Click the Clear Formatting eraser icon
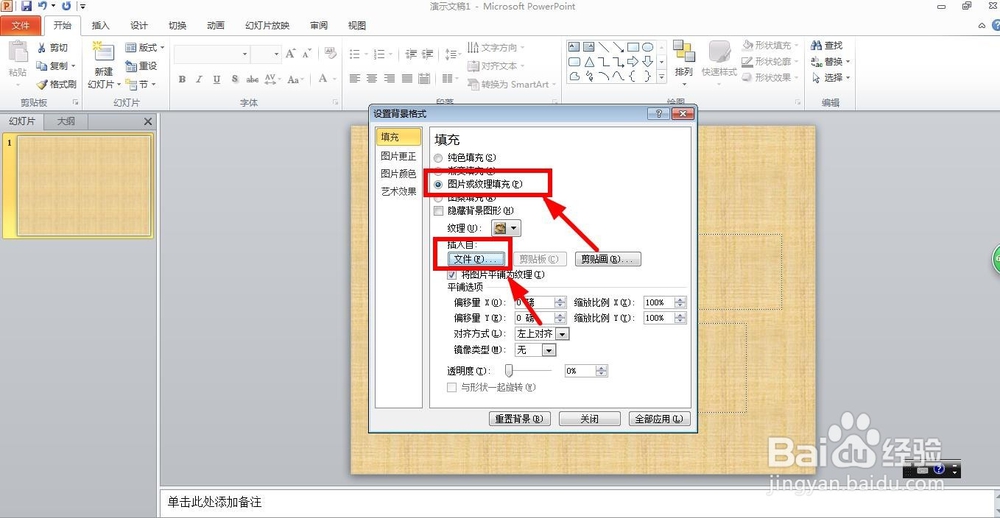This screenshot has width=1000, height=518. 330,53
